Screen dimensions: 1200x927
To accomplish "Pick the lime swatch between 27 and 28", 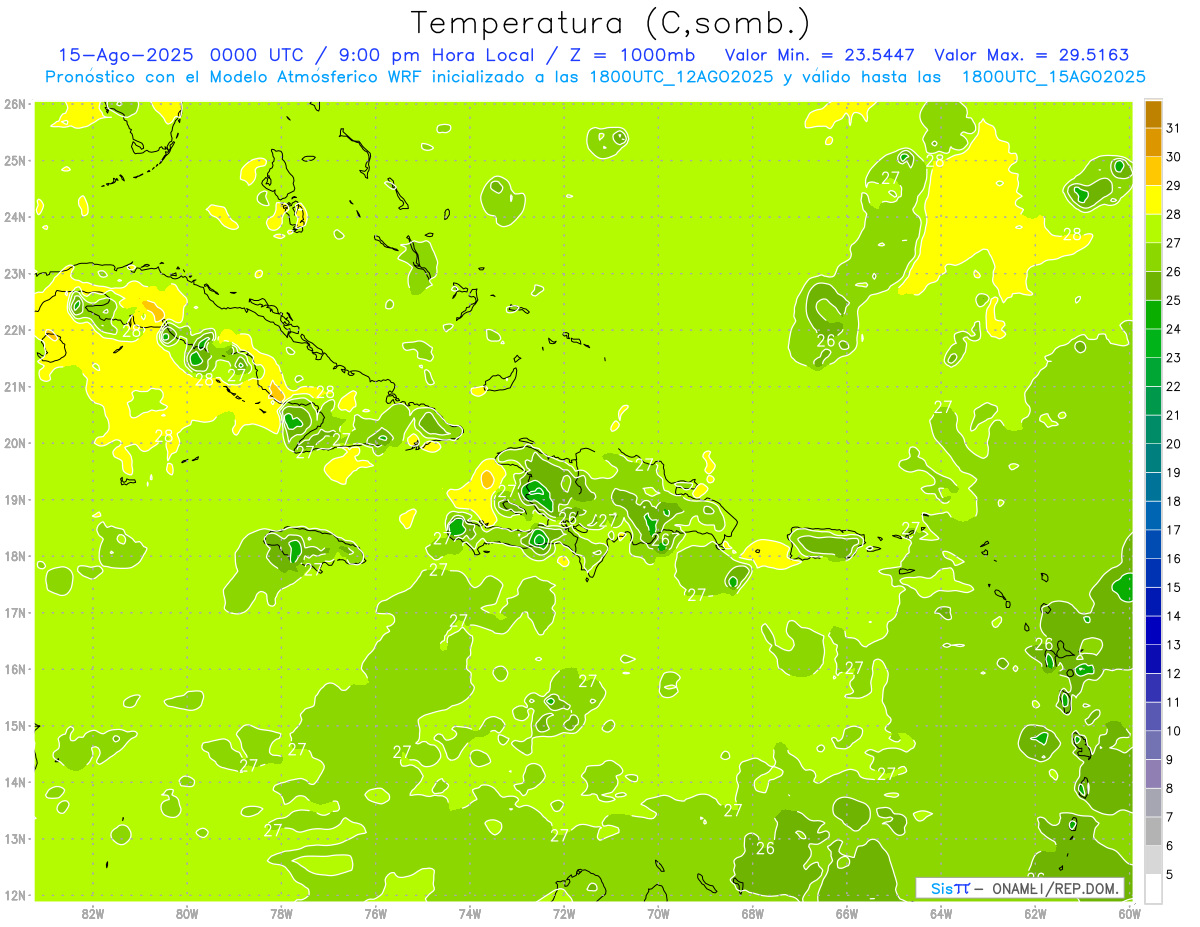I will (1153, 229).
